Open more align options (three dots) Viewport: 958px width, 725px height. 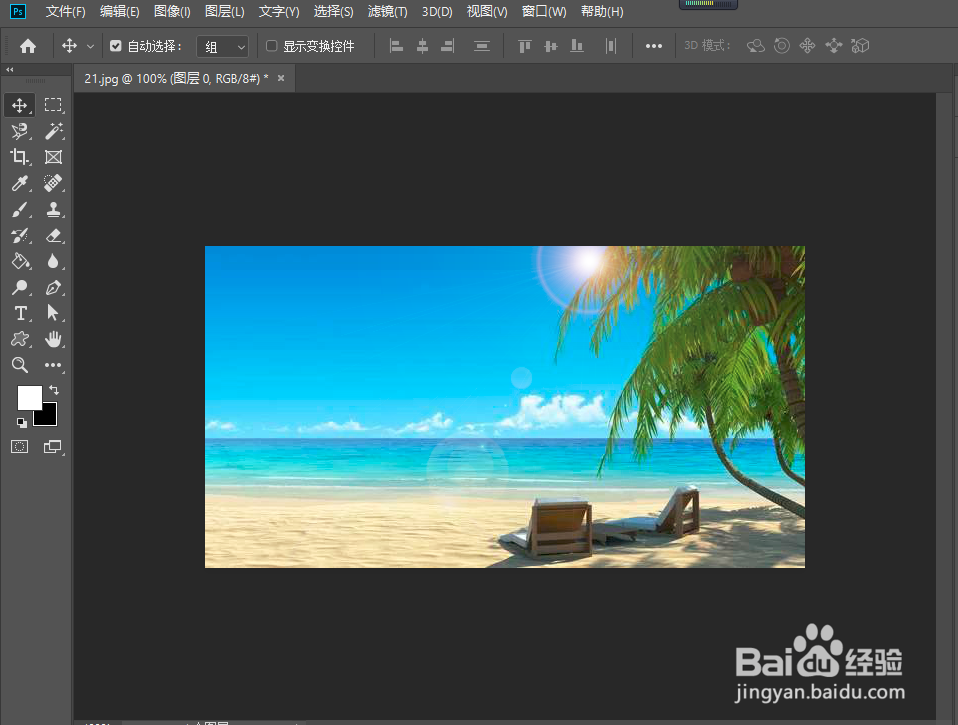tap(654, 46)
